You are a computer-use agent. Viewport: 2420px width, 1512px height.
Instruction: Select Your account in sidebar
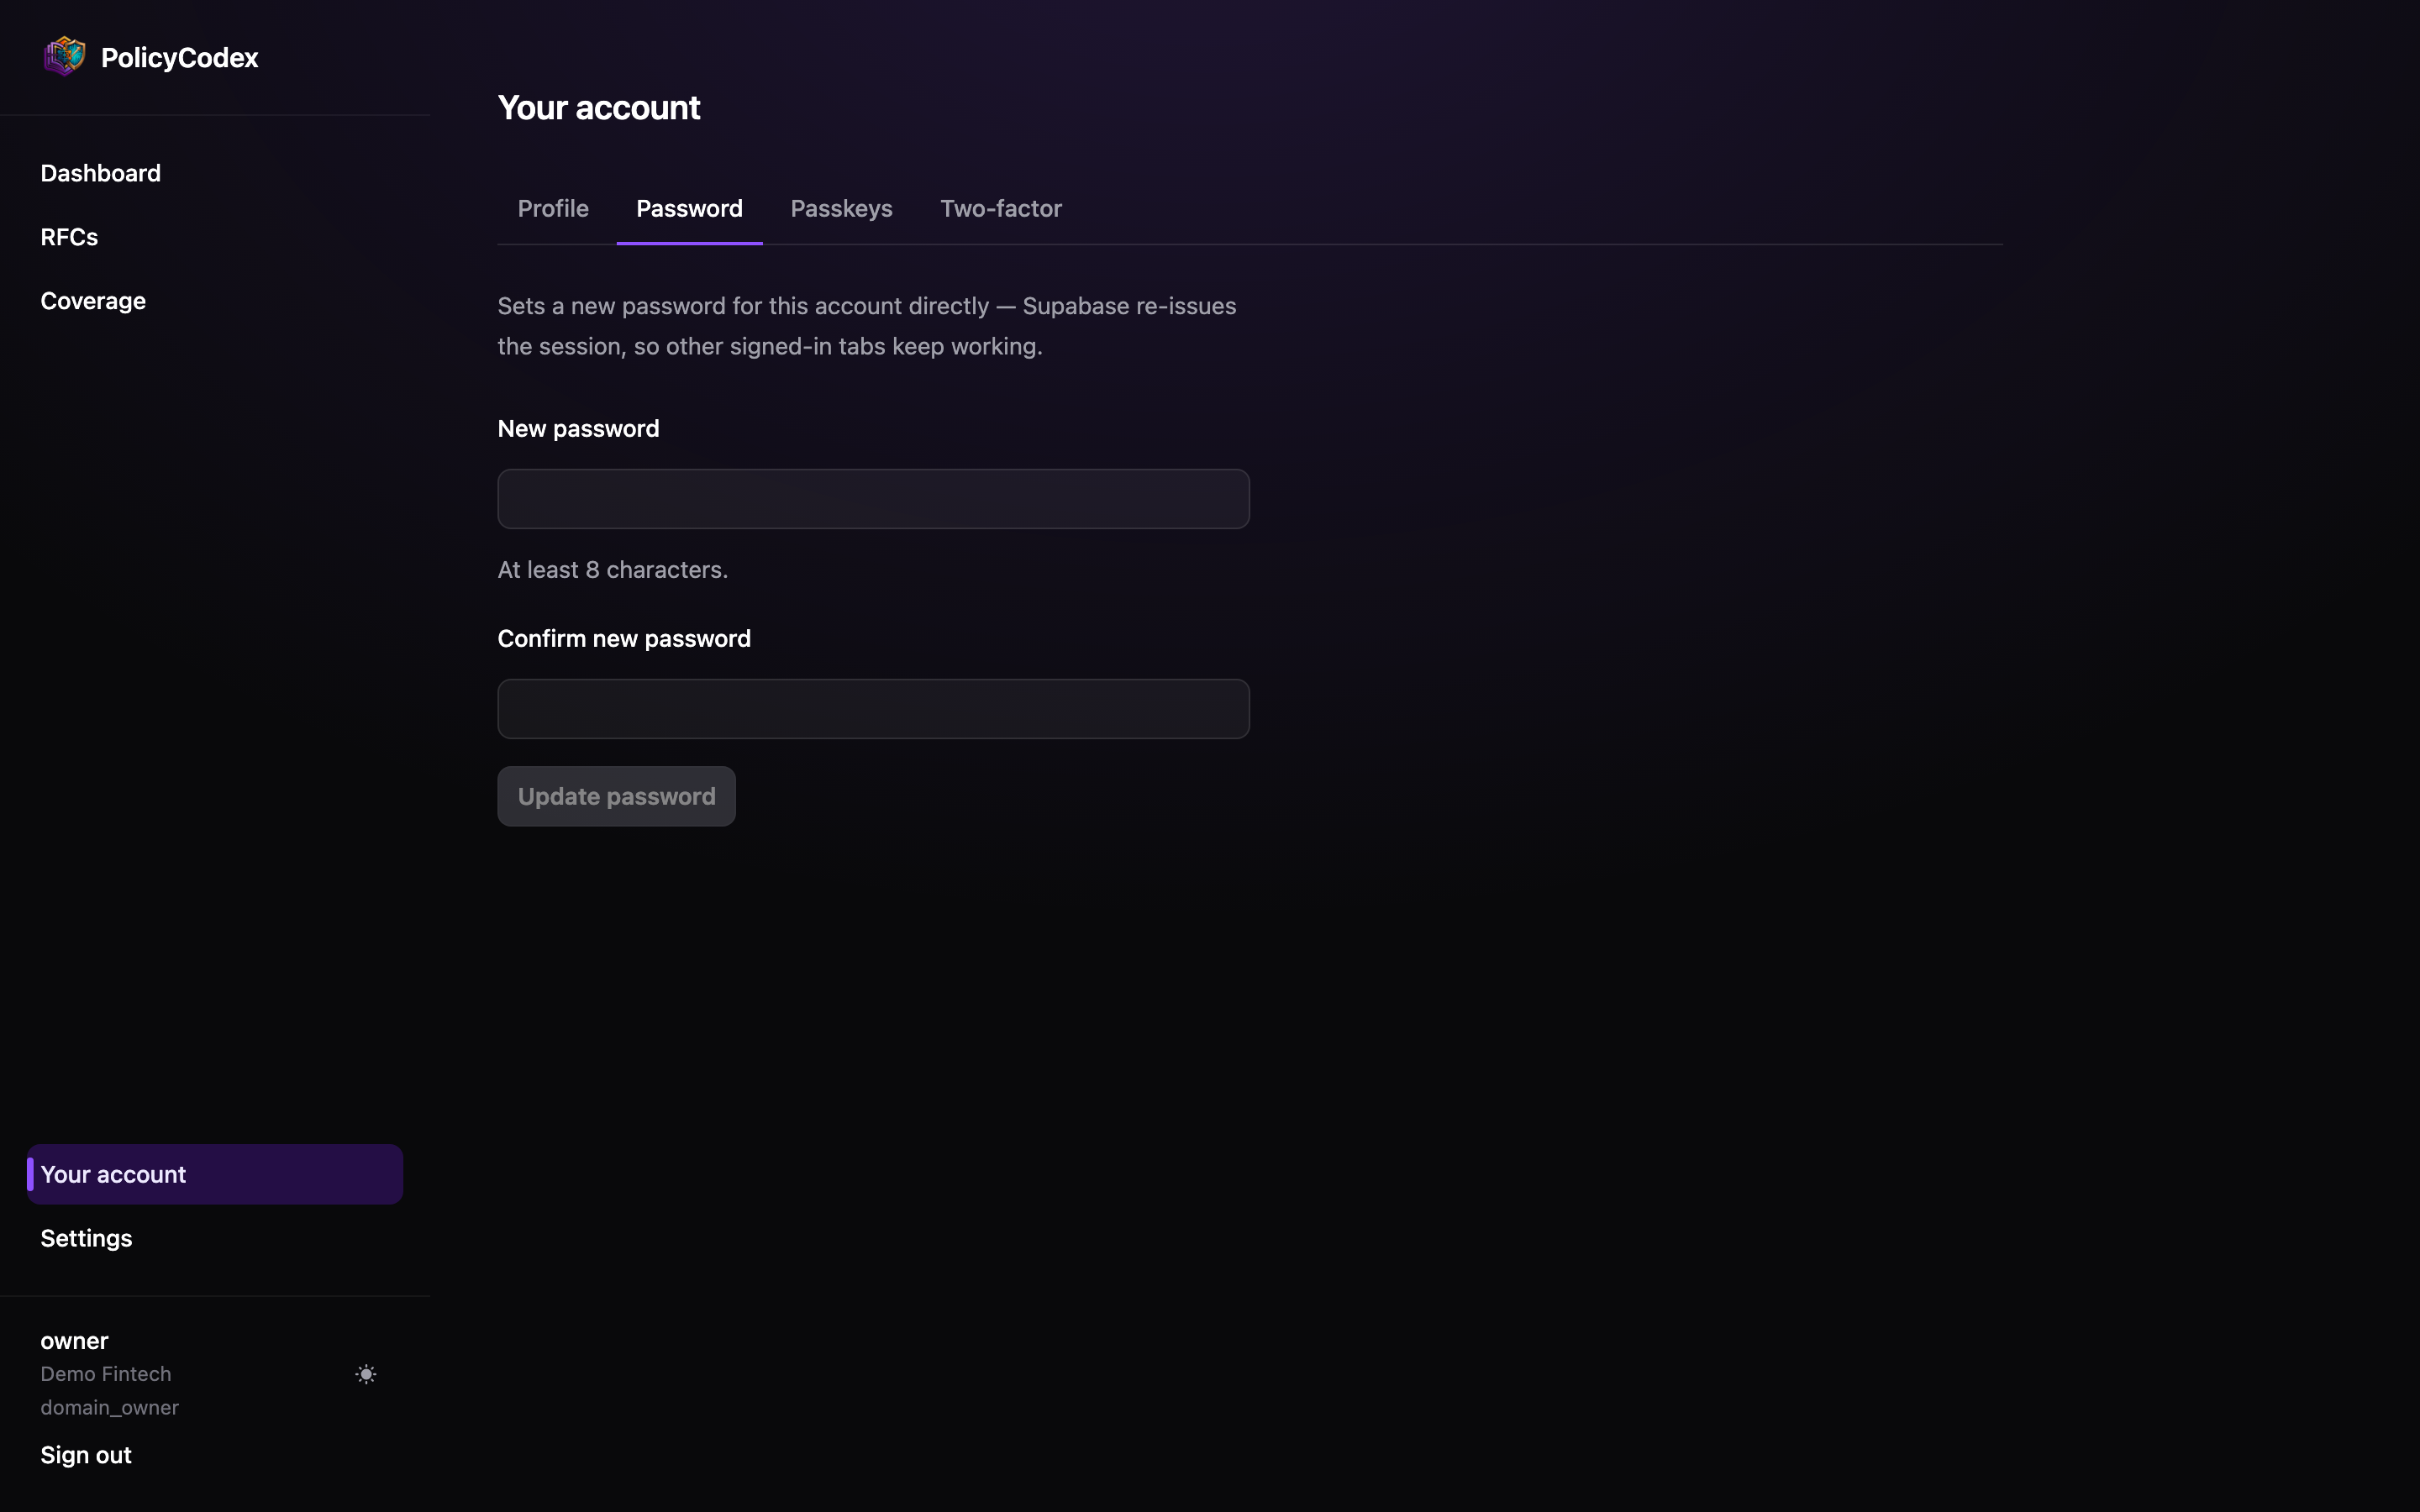click(x=215, y=1174)
